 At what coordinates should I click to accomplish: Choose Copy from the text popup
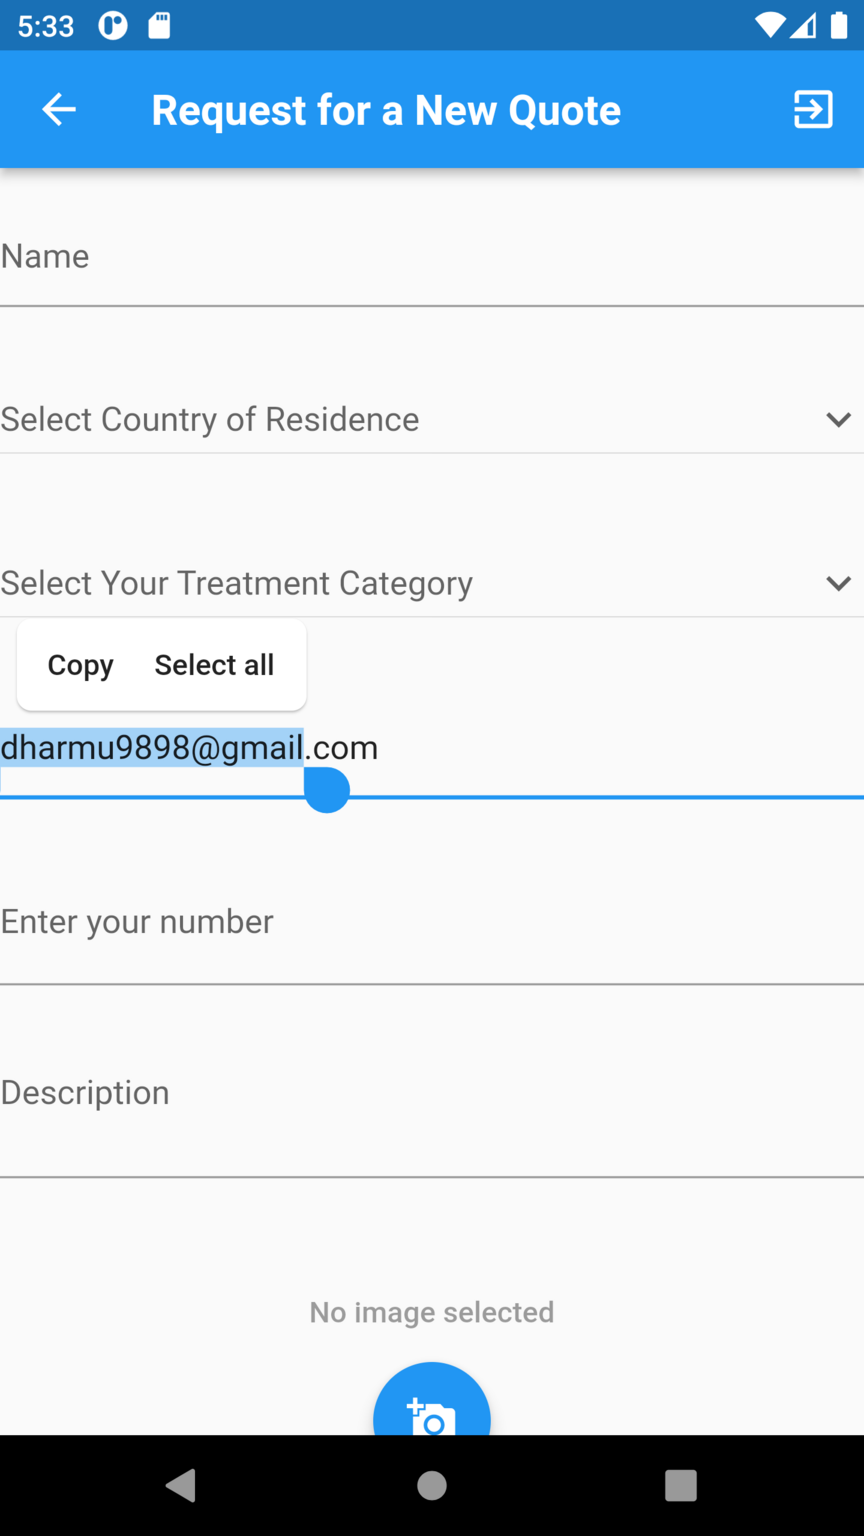coord(81,665)
